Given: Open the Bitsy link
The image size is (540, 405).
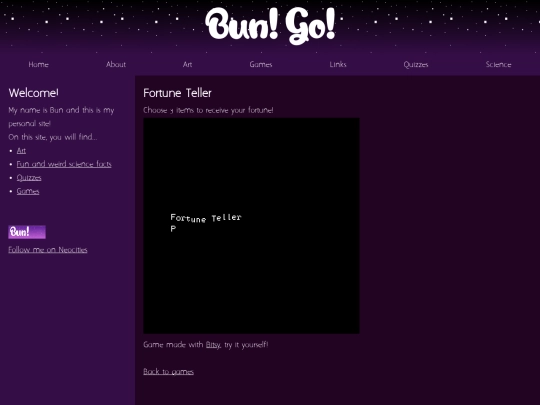Looking at the screenshot, I should coord(212,345).
